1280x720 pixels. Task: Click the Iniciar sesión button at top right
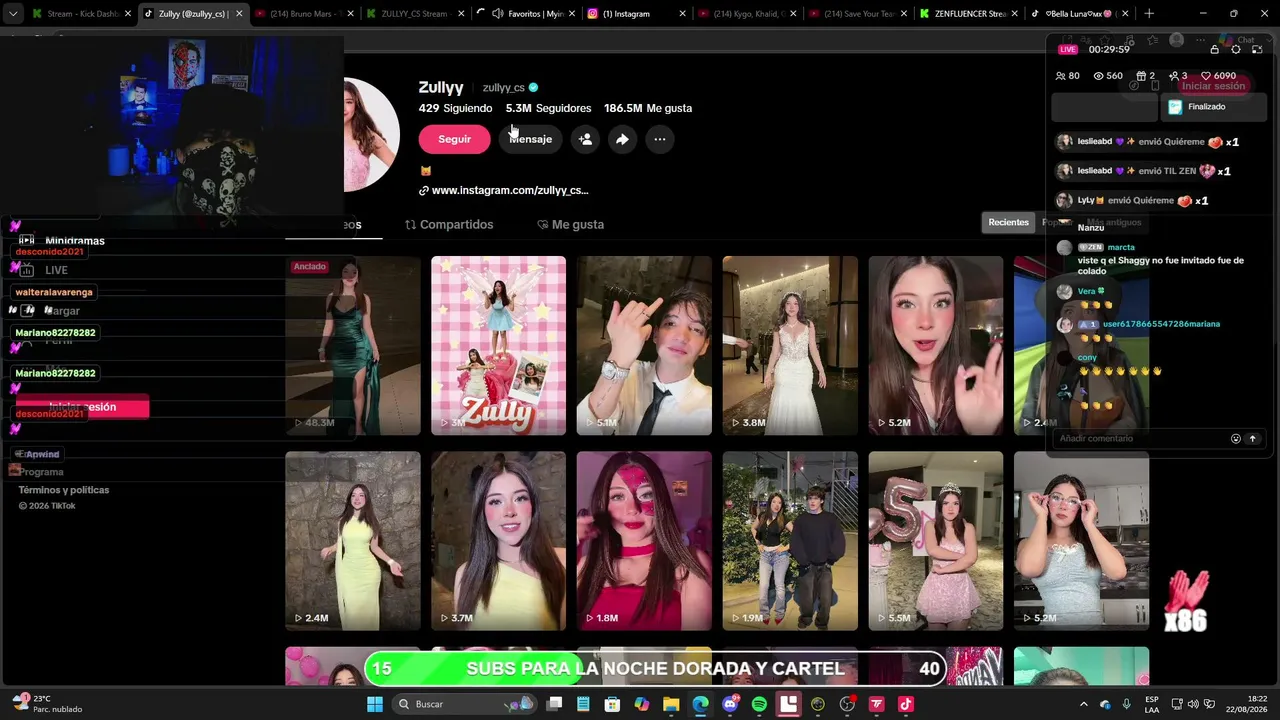coord(1213,86)
